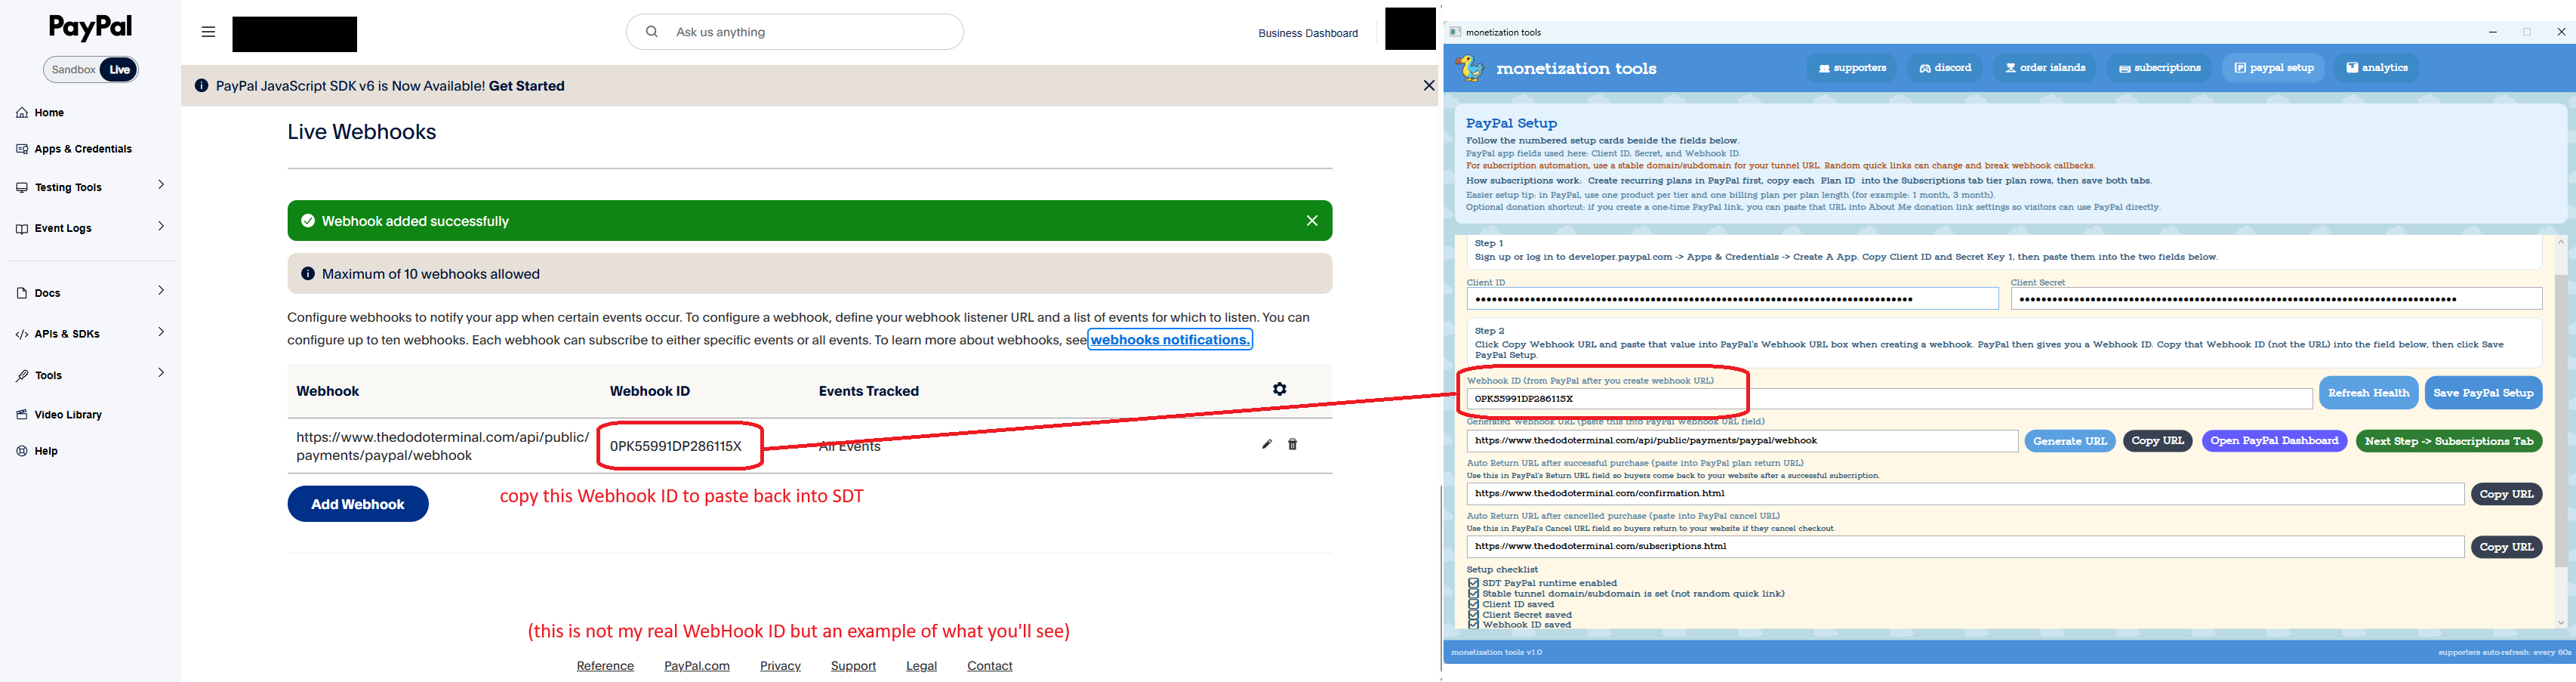Click the APIs & SDKs code icon
The image size is (2576, 682).
point(22,334)
